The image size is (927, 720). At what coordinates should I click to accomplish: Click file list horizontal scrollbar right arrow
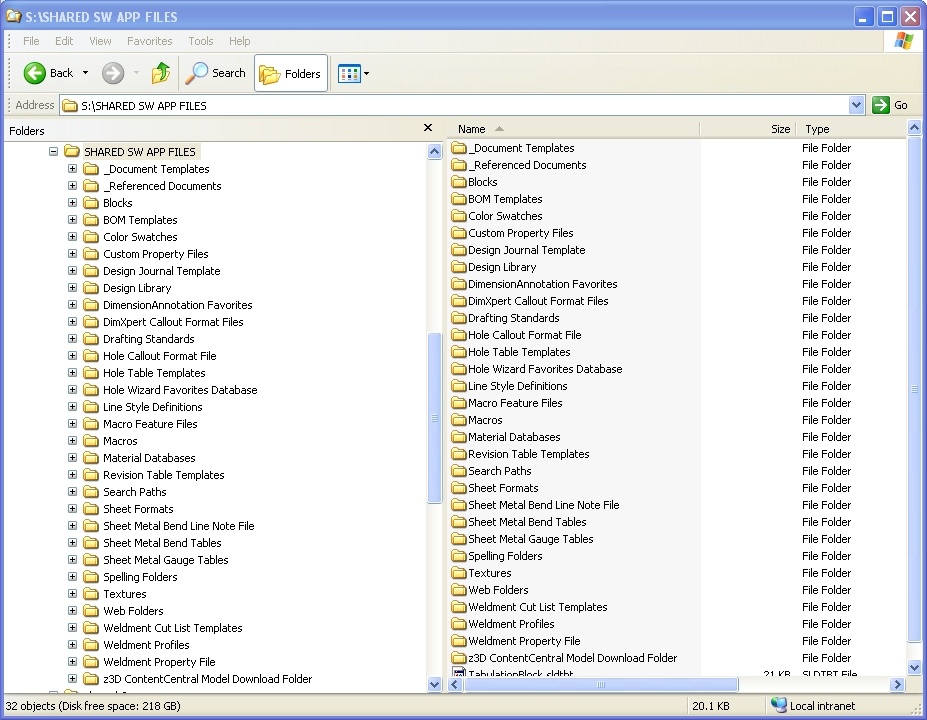pyautogui.click(x=897, y=685)
